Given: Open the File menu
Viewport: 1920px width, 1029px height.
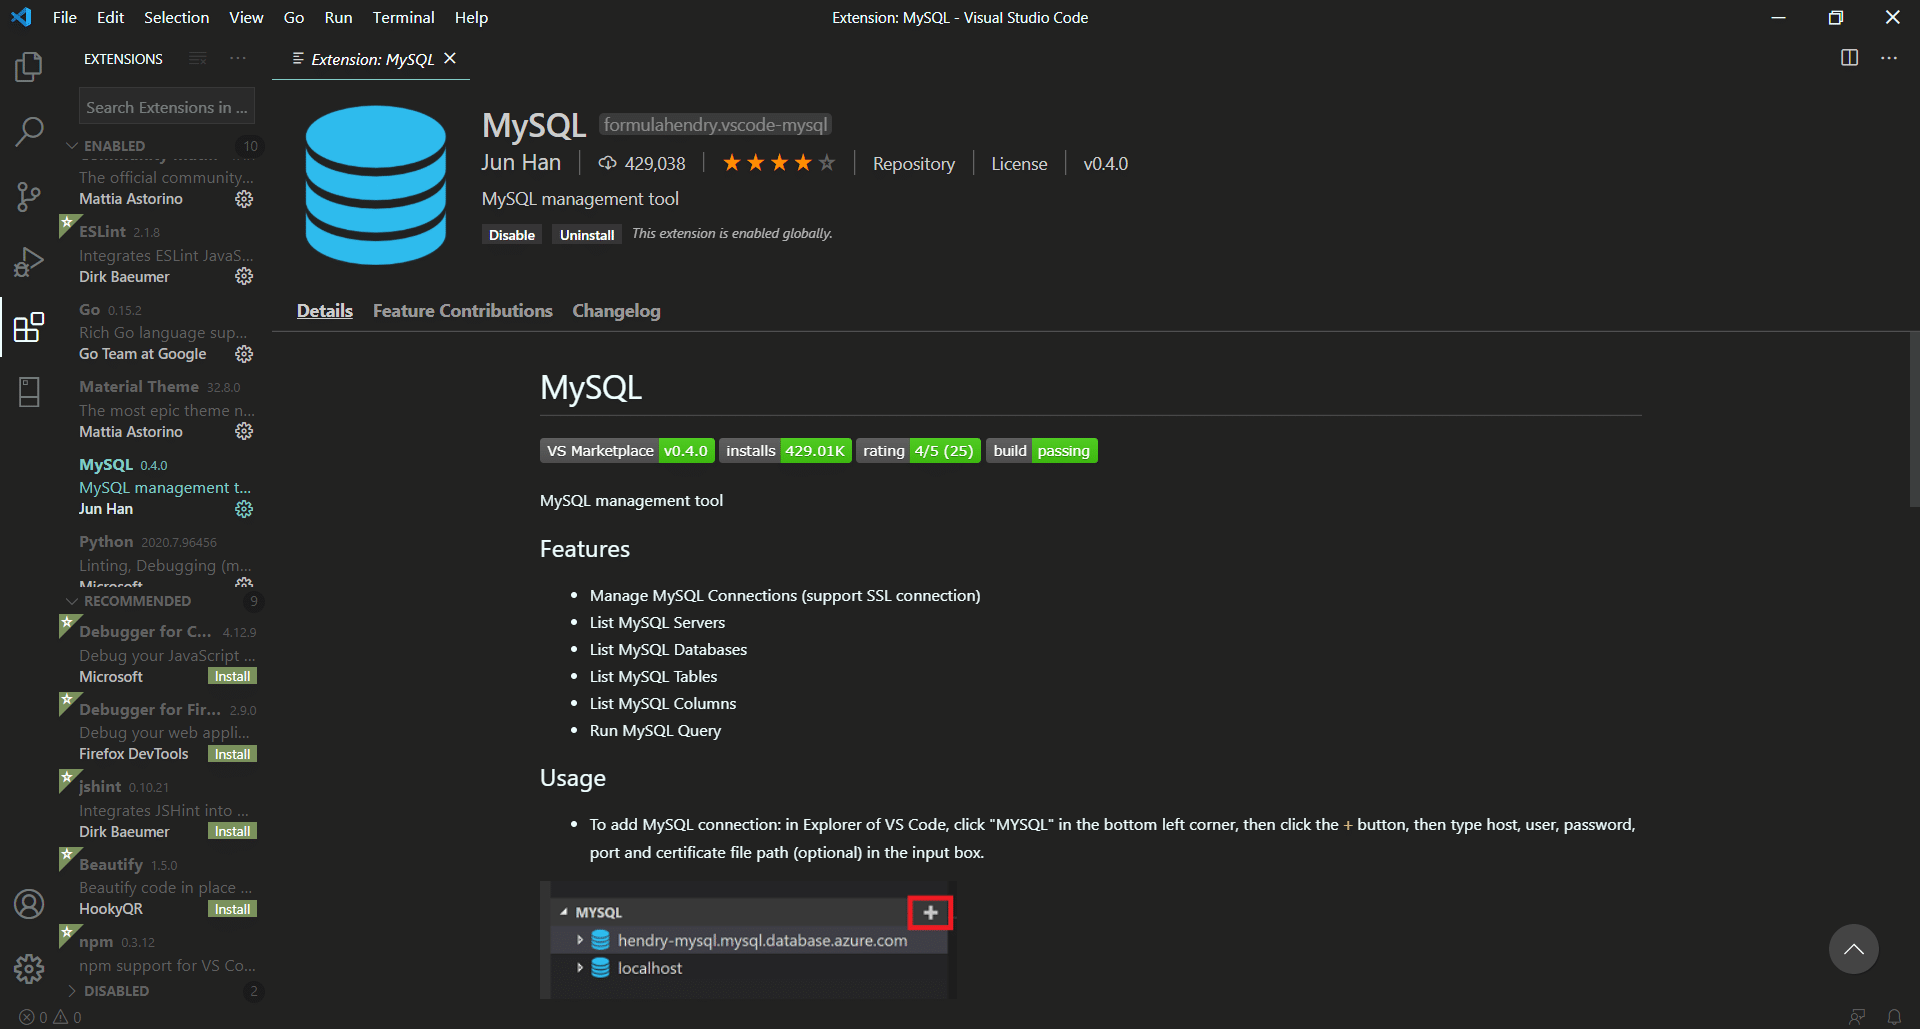Looking at the screenshot, I should coord(65,17).
